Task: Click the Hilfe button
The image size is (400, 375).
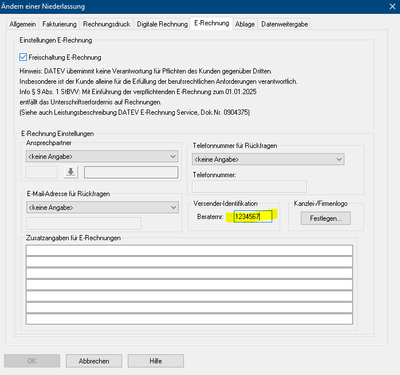Action: [156, 361]
